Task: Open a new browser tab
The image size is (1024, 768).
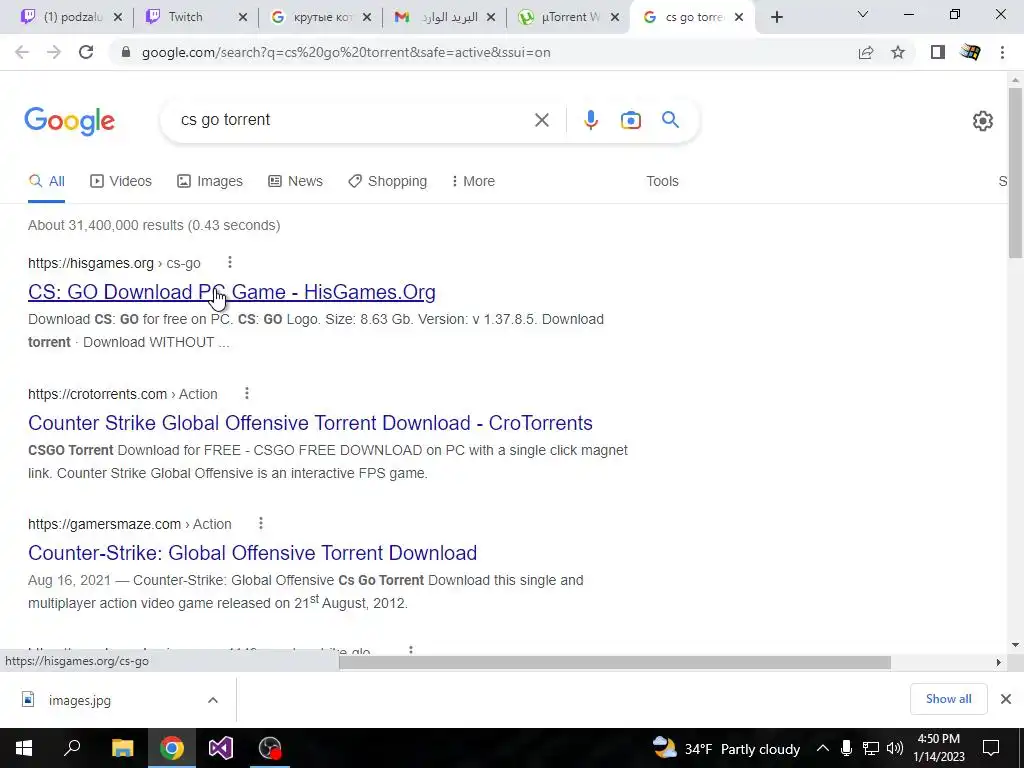Action: point(776,18)
